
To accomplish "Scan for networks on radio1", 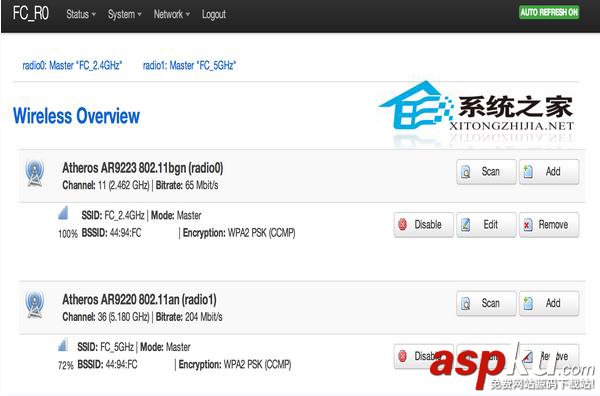I will coord(486,303).
